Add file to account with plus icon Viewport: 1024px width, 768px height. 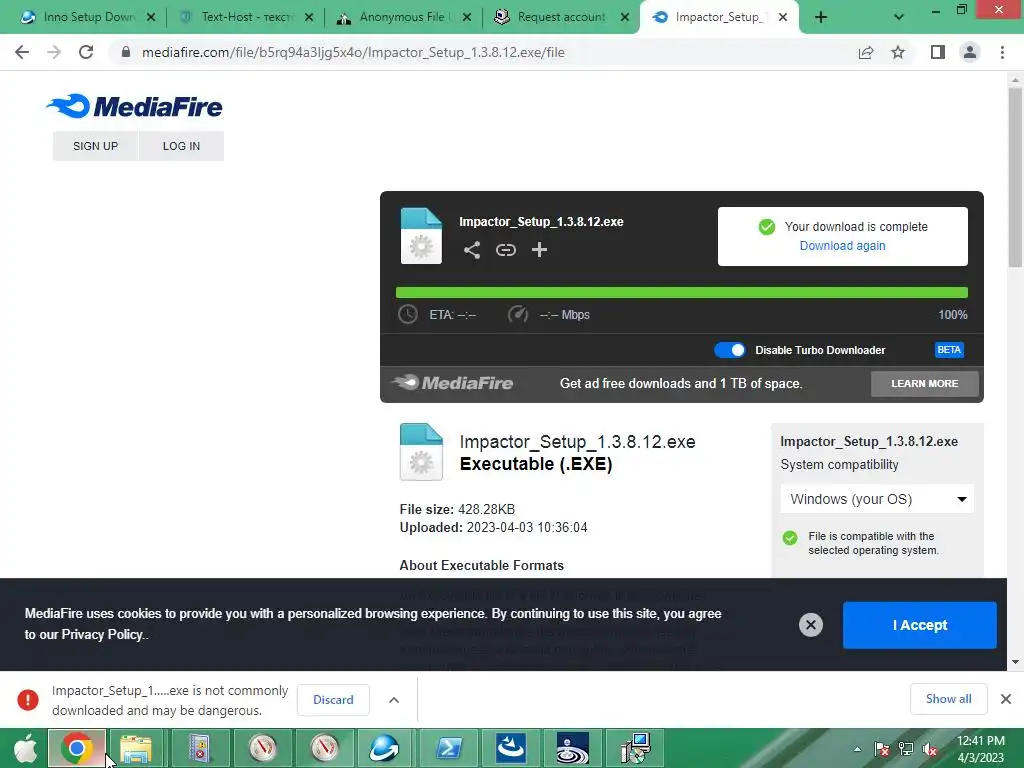tap(539, 249)
